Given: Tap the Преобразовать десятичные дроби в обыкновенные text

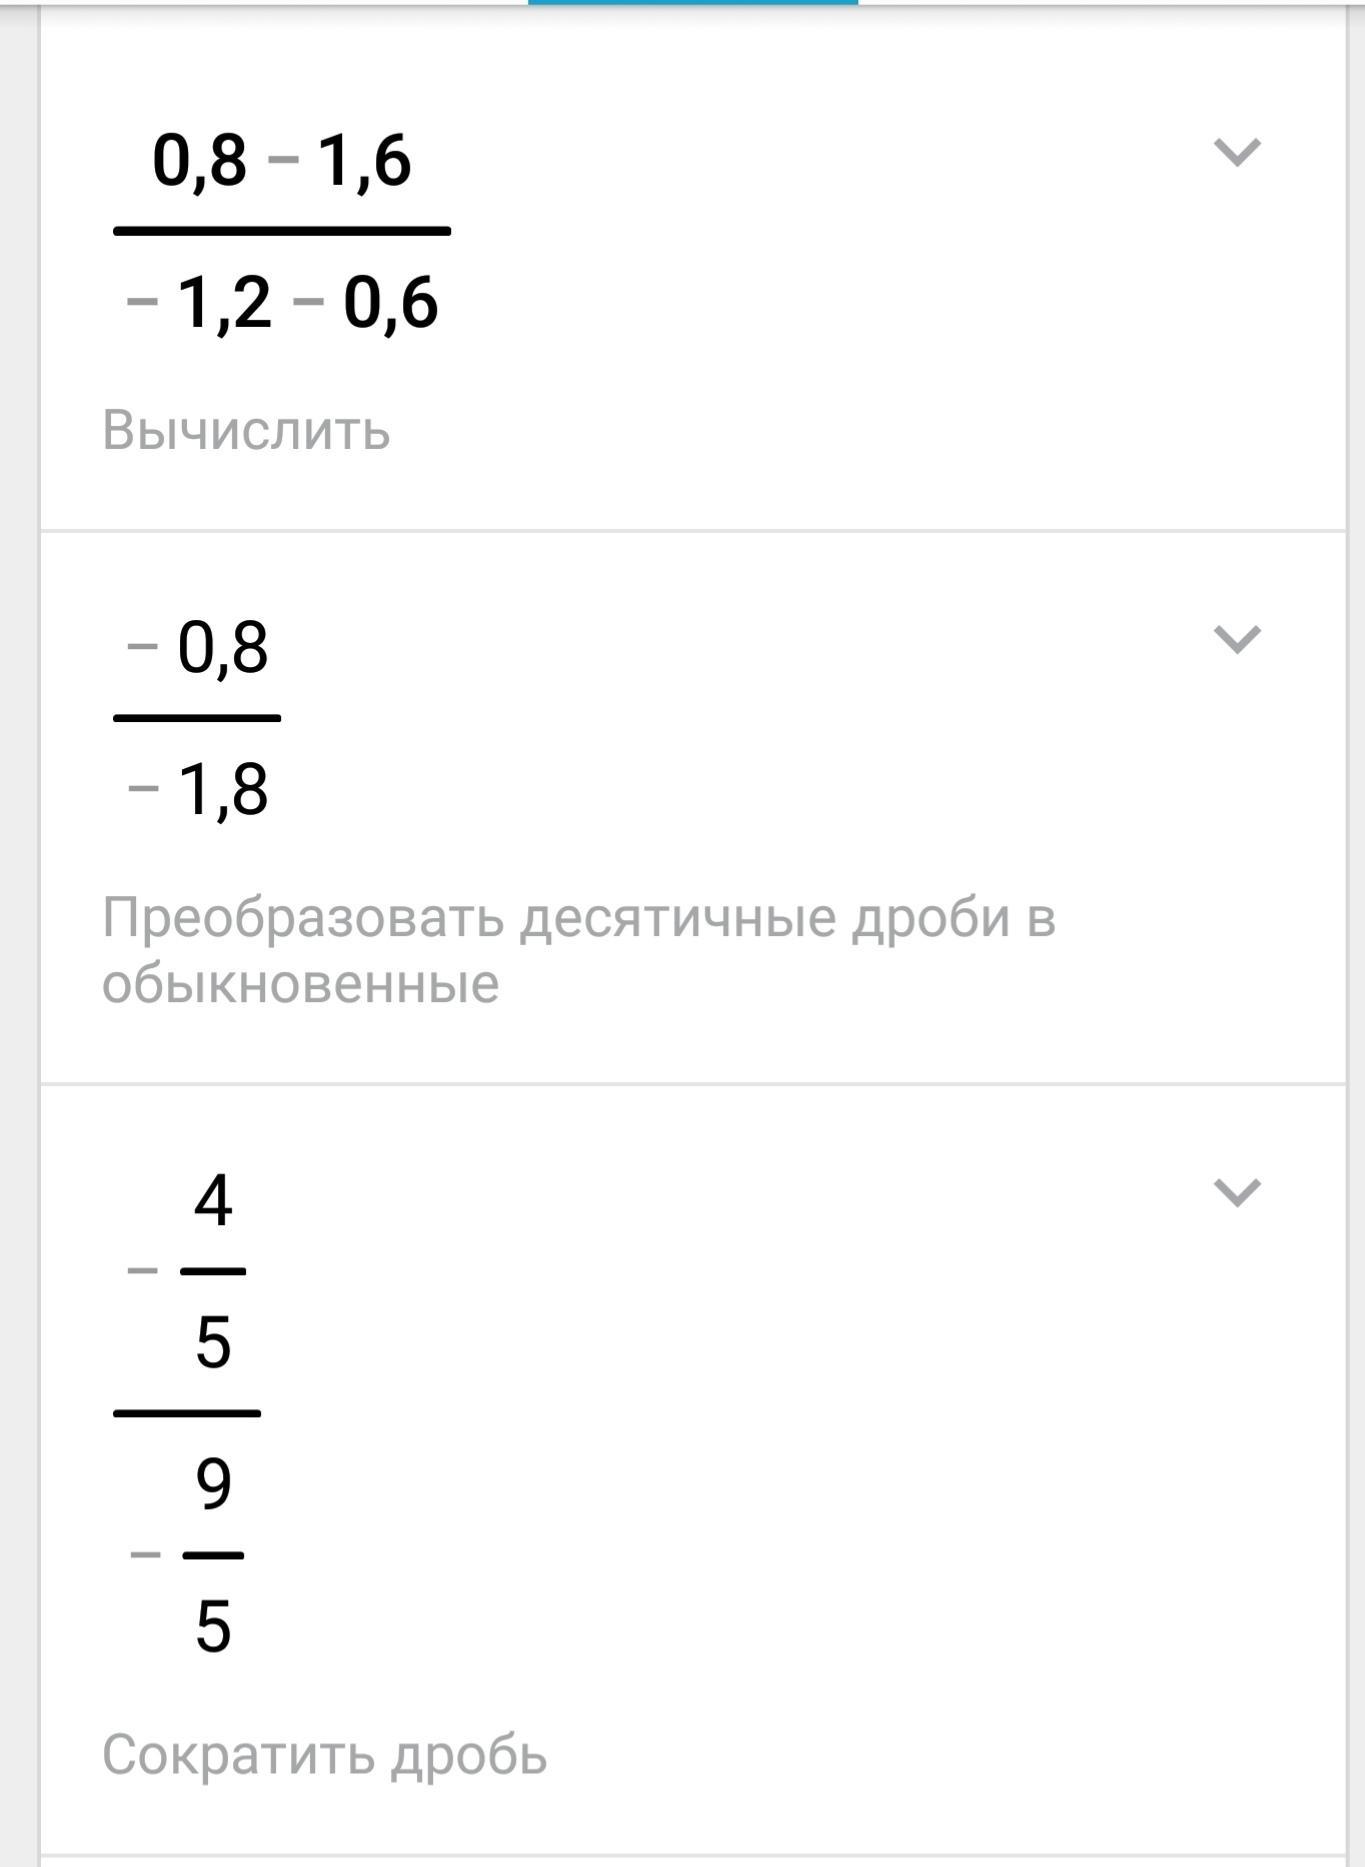Looking at the screenshot, I should click(x=578, y=949).
